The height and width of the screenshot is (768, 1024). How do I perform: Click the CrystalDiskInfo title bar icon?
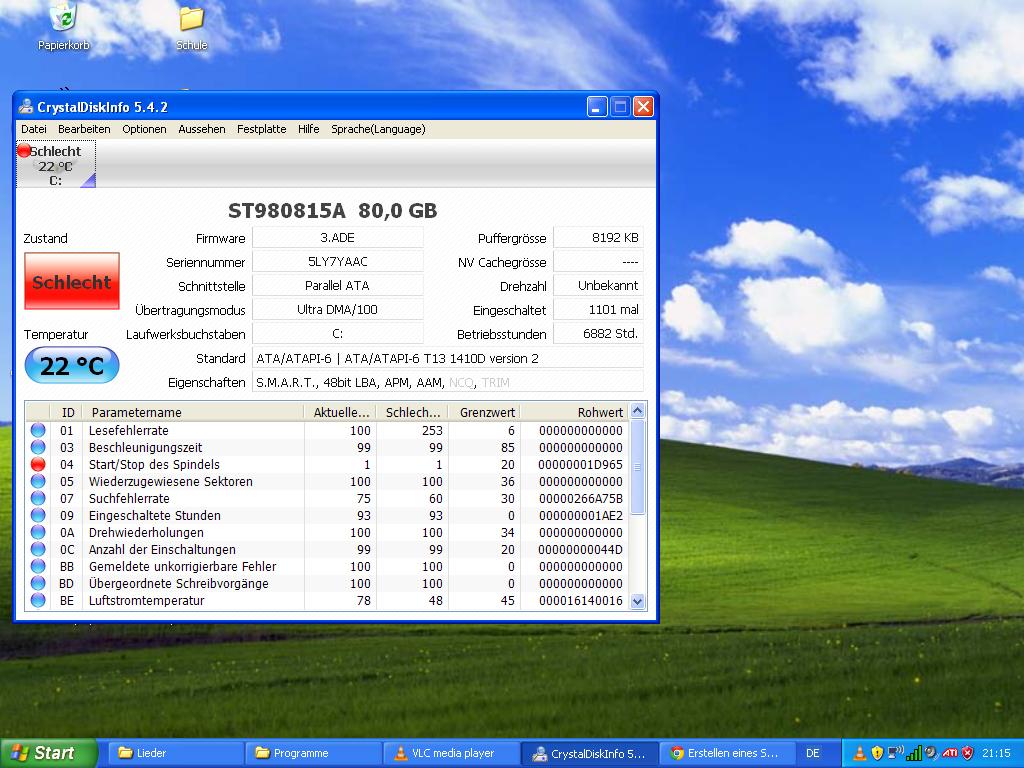(26, 106)
